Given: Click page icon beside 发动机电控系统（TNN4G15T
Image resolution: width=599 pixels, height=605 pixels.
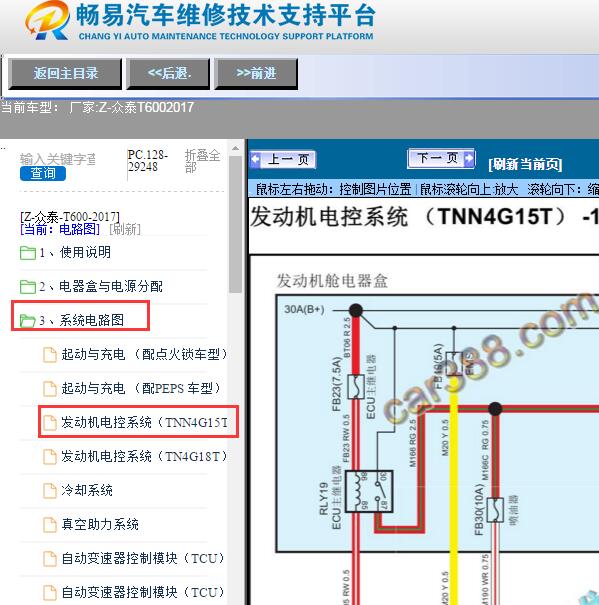Looking at the screenshot, I should pos(50,423).
